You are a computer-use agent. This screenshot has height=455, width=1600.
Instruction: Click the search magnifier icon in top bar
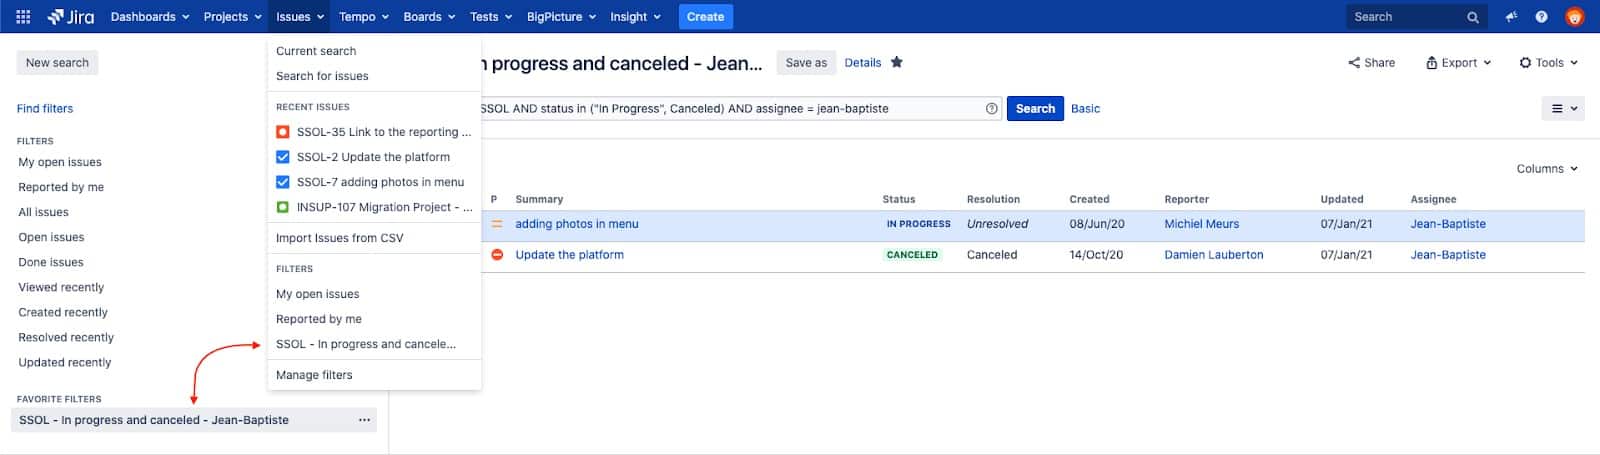(x=1472, y=17)
